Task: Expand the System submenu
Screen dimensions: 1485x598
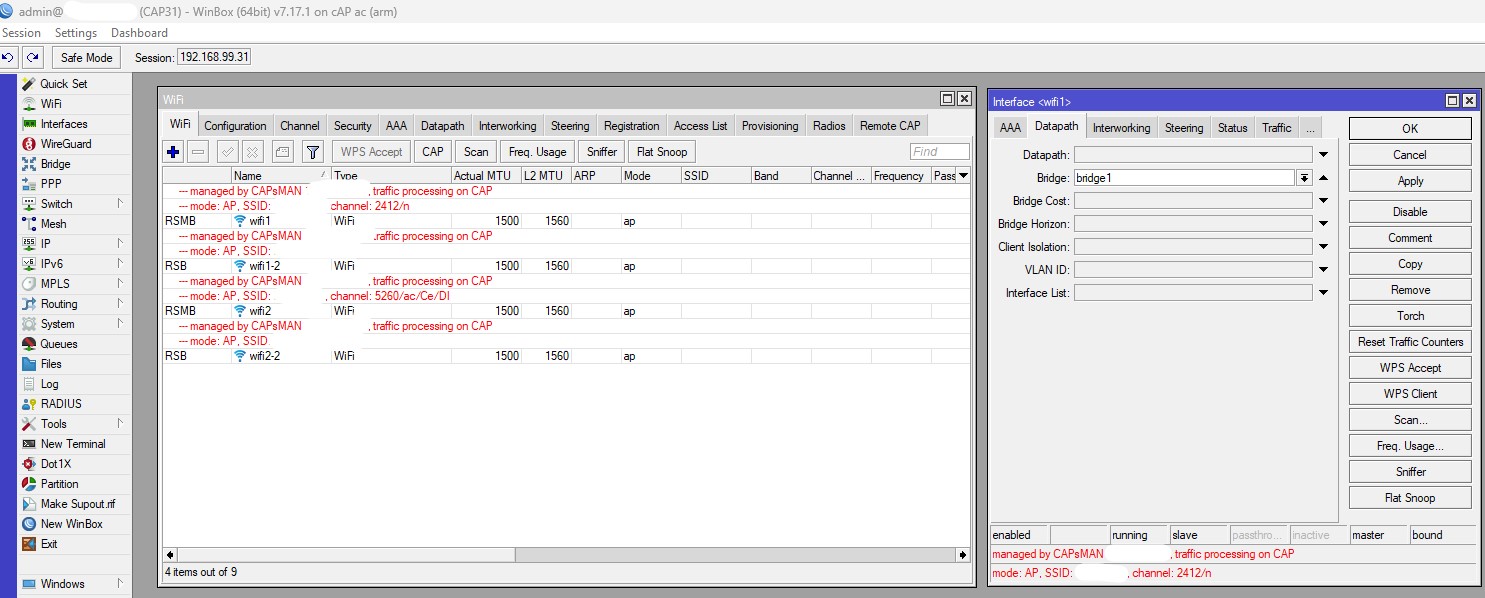Action: [x=120, y=324]
